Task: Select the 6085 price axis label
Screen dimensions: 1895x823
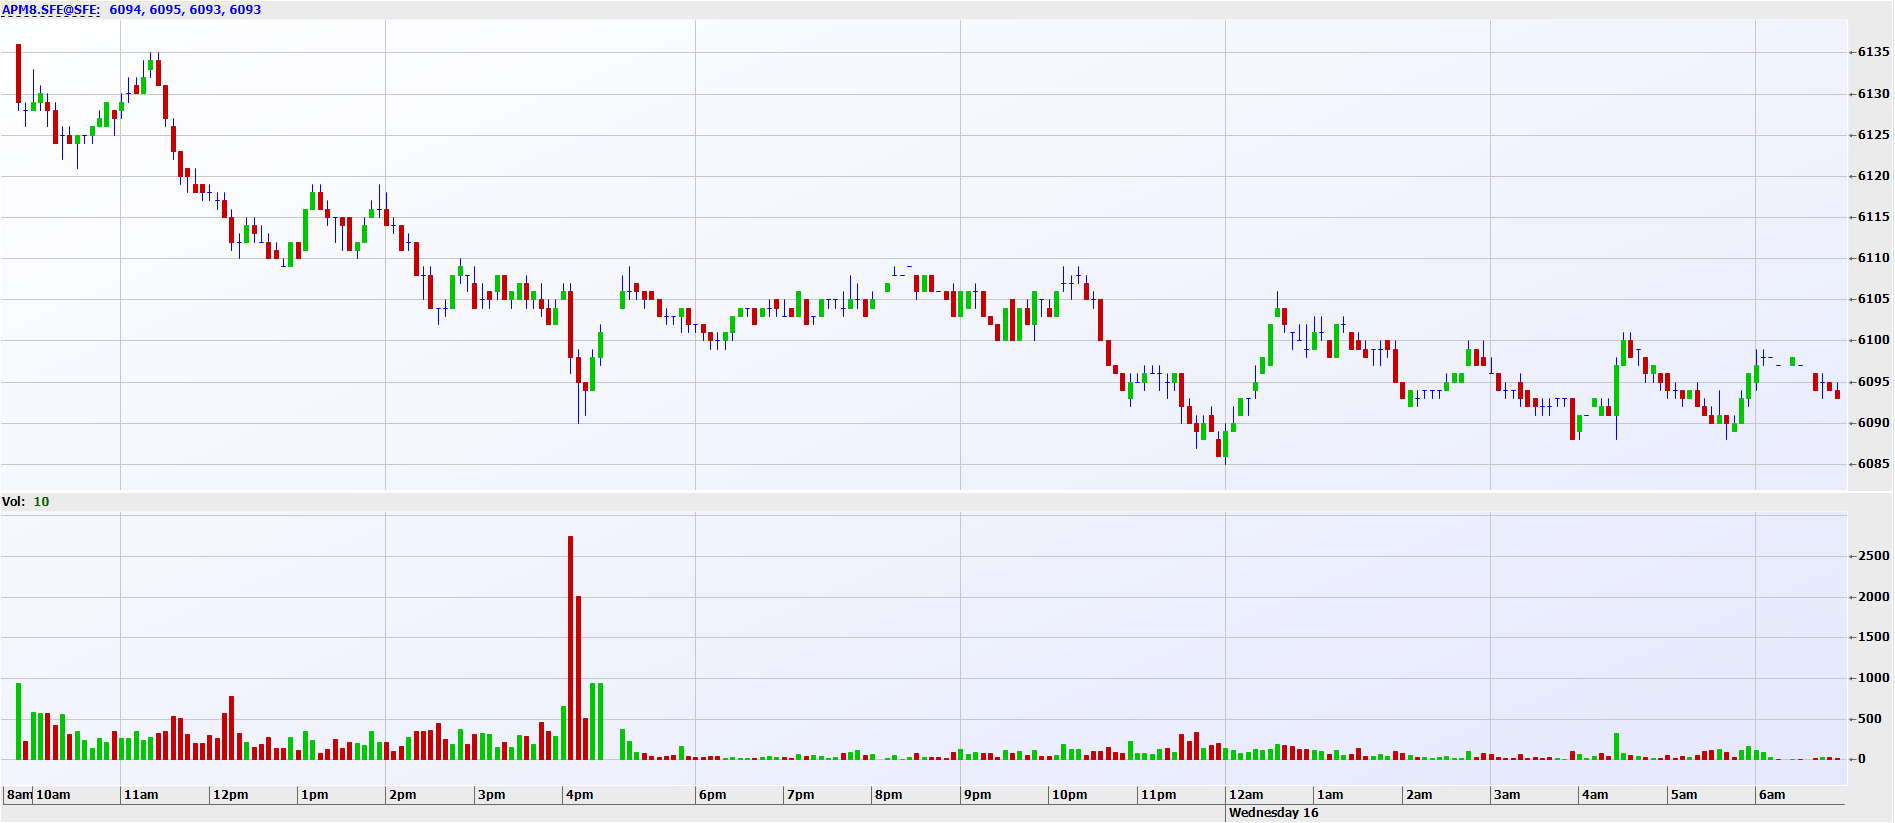Action: [x=1874, y=464]
